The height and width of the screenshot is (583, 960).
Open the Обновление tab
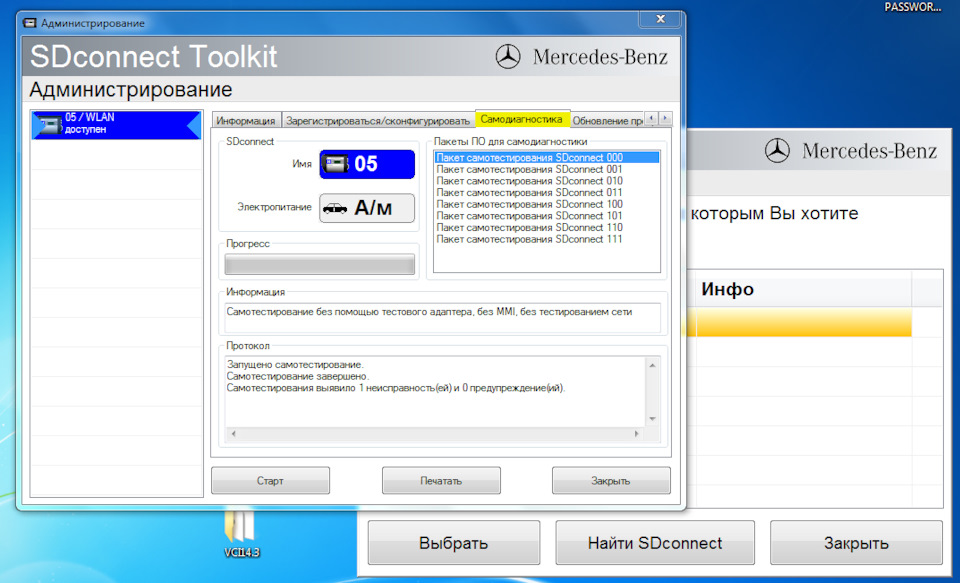607,121
